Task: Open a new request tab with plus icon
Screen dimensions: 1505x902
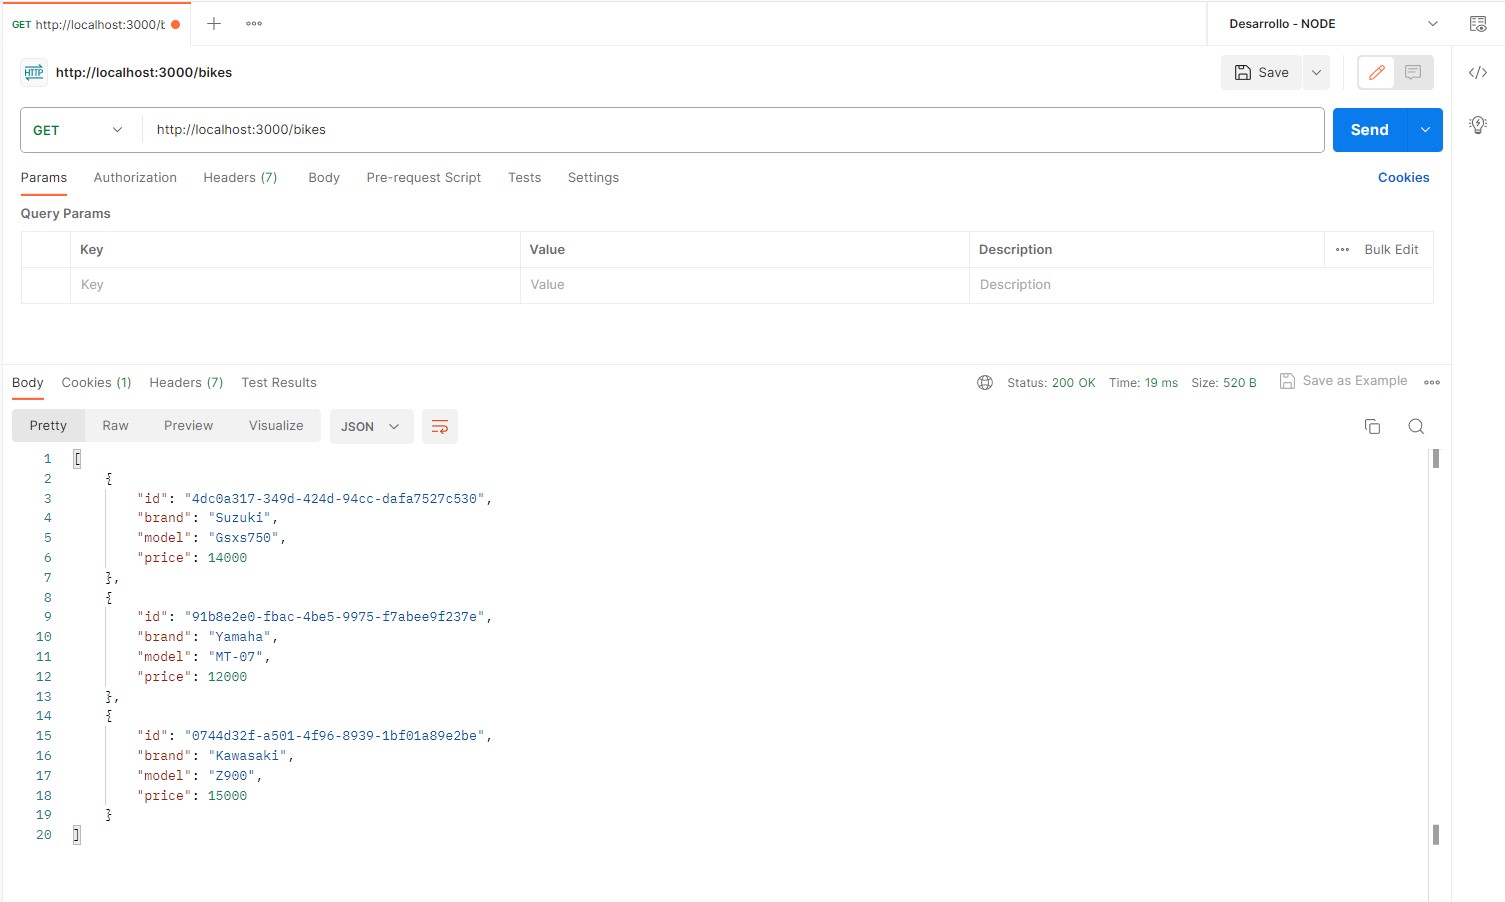Action: 214,23
